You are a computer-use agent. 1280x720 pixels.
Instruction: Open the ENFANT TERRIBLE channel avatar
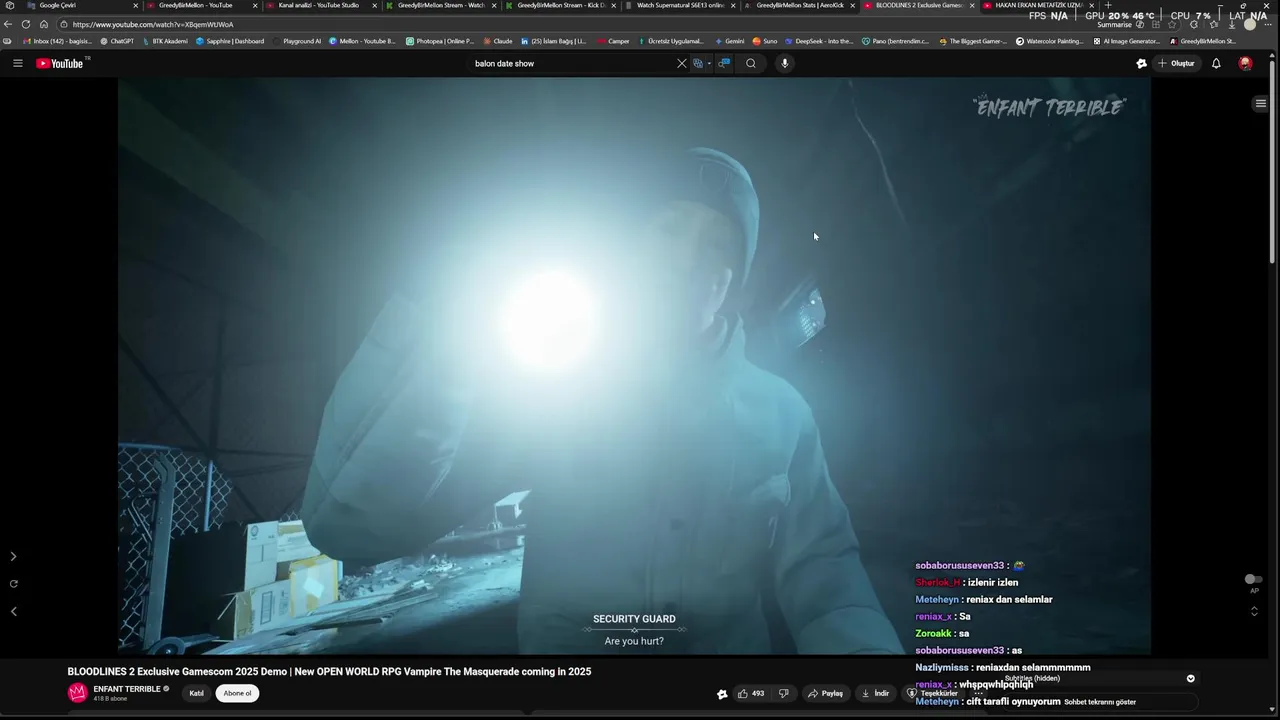(x=78, y=693)
